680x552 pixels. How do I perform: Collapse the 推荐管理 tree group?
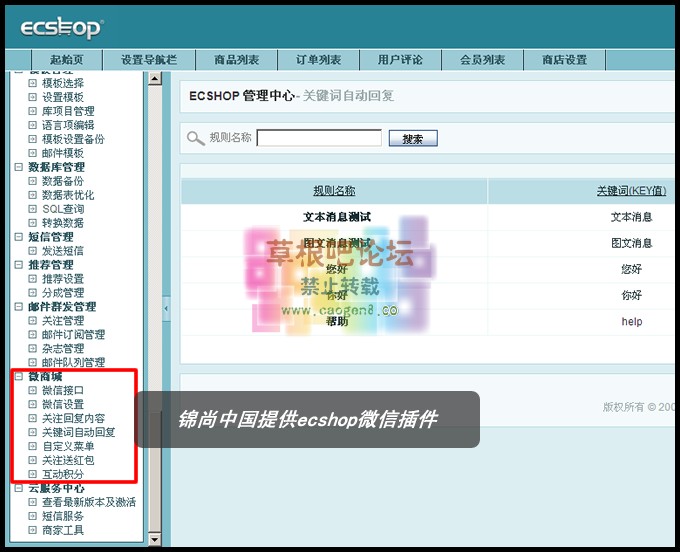pyautogui.click(x=19, y=265)
